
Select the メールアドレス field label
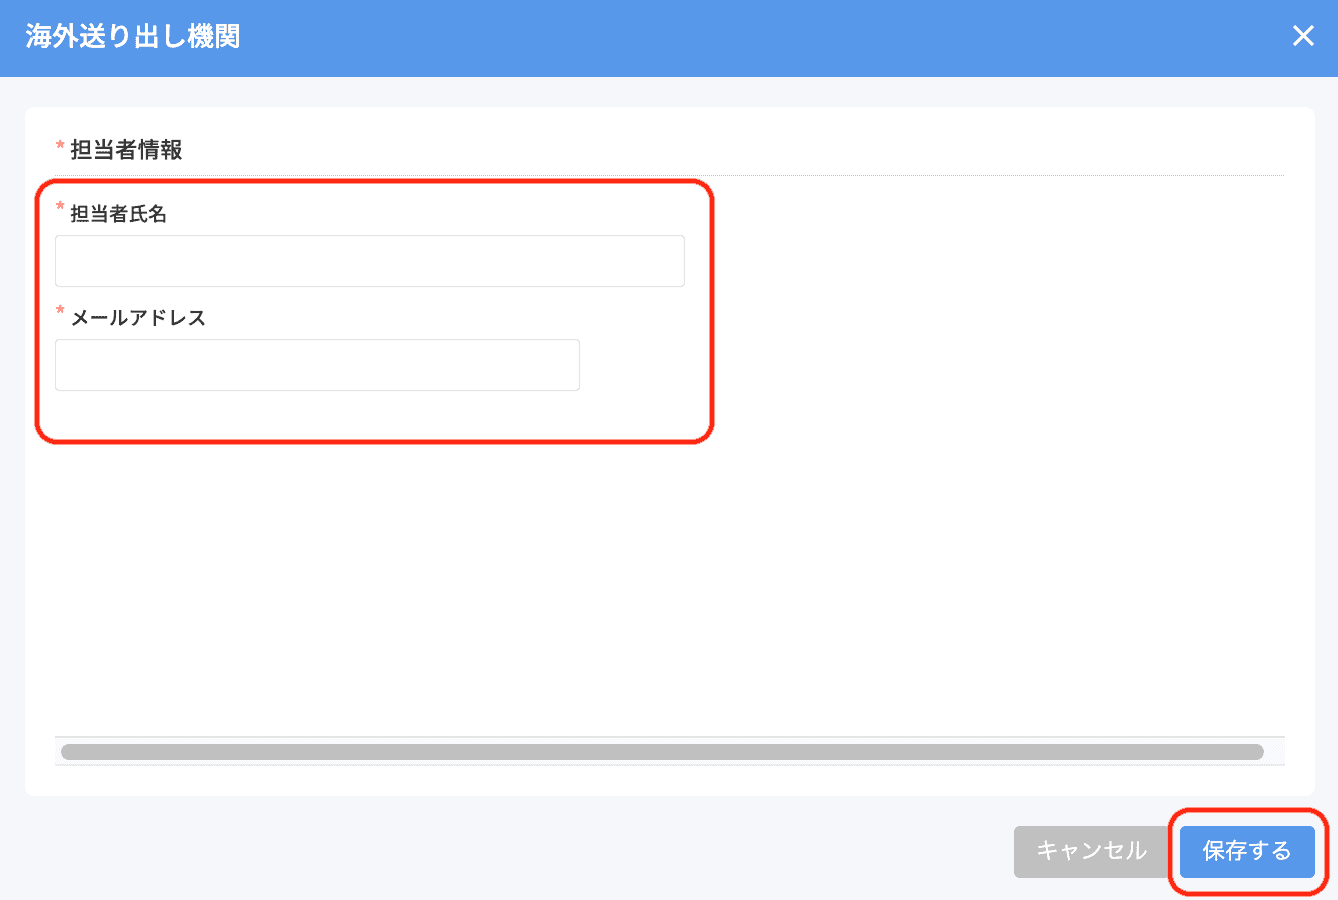(138, 318)
